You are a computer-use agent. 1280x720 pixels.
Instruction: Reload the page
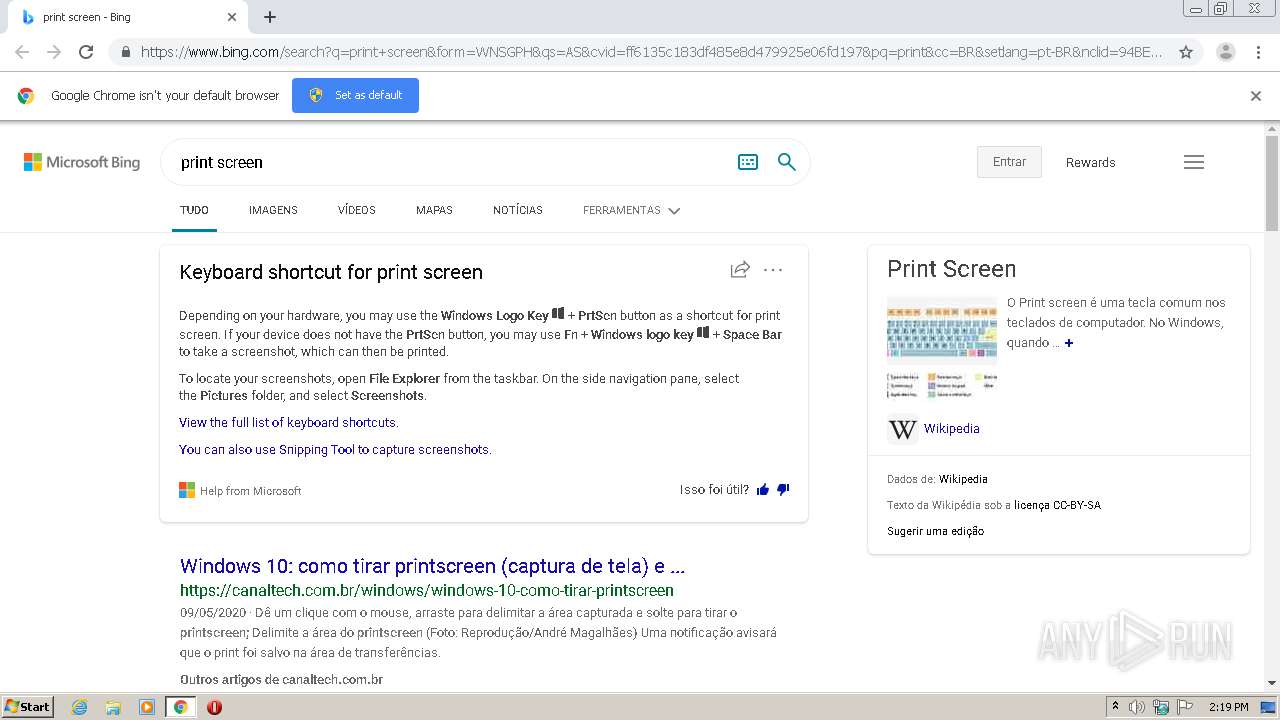(86, 52)
